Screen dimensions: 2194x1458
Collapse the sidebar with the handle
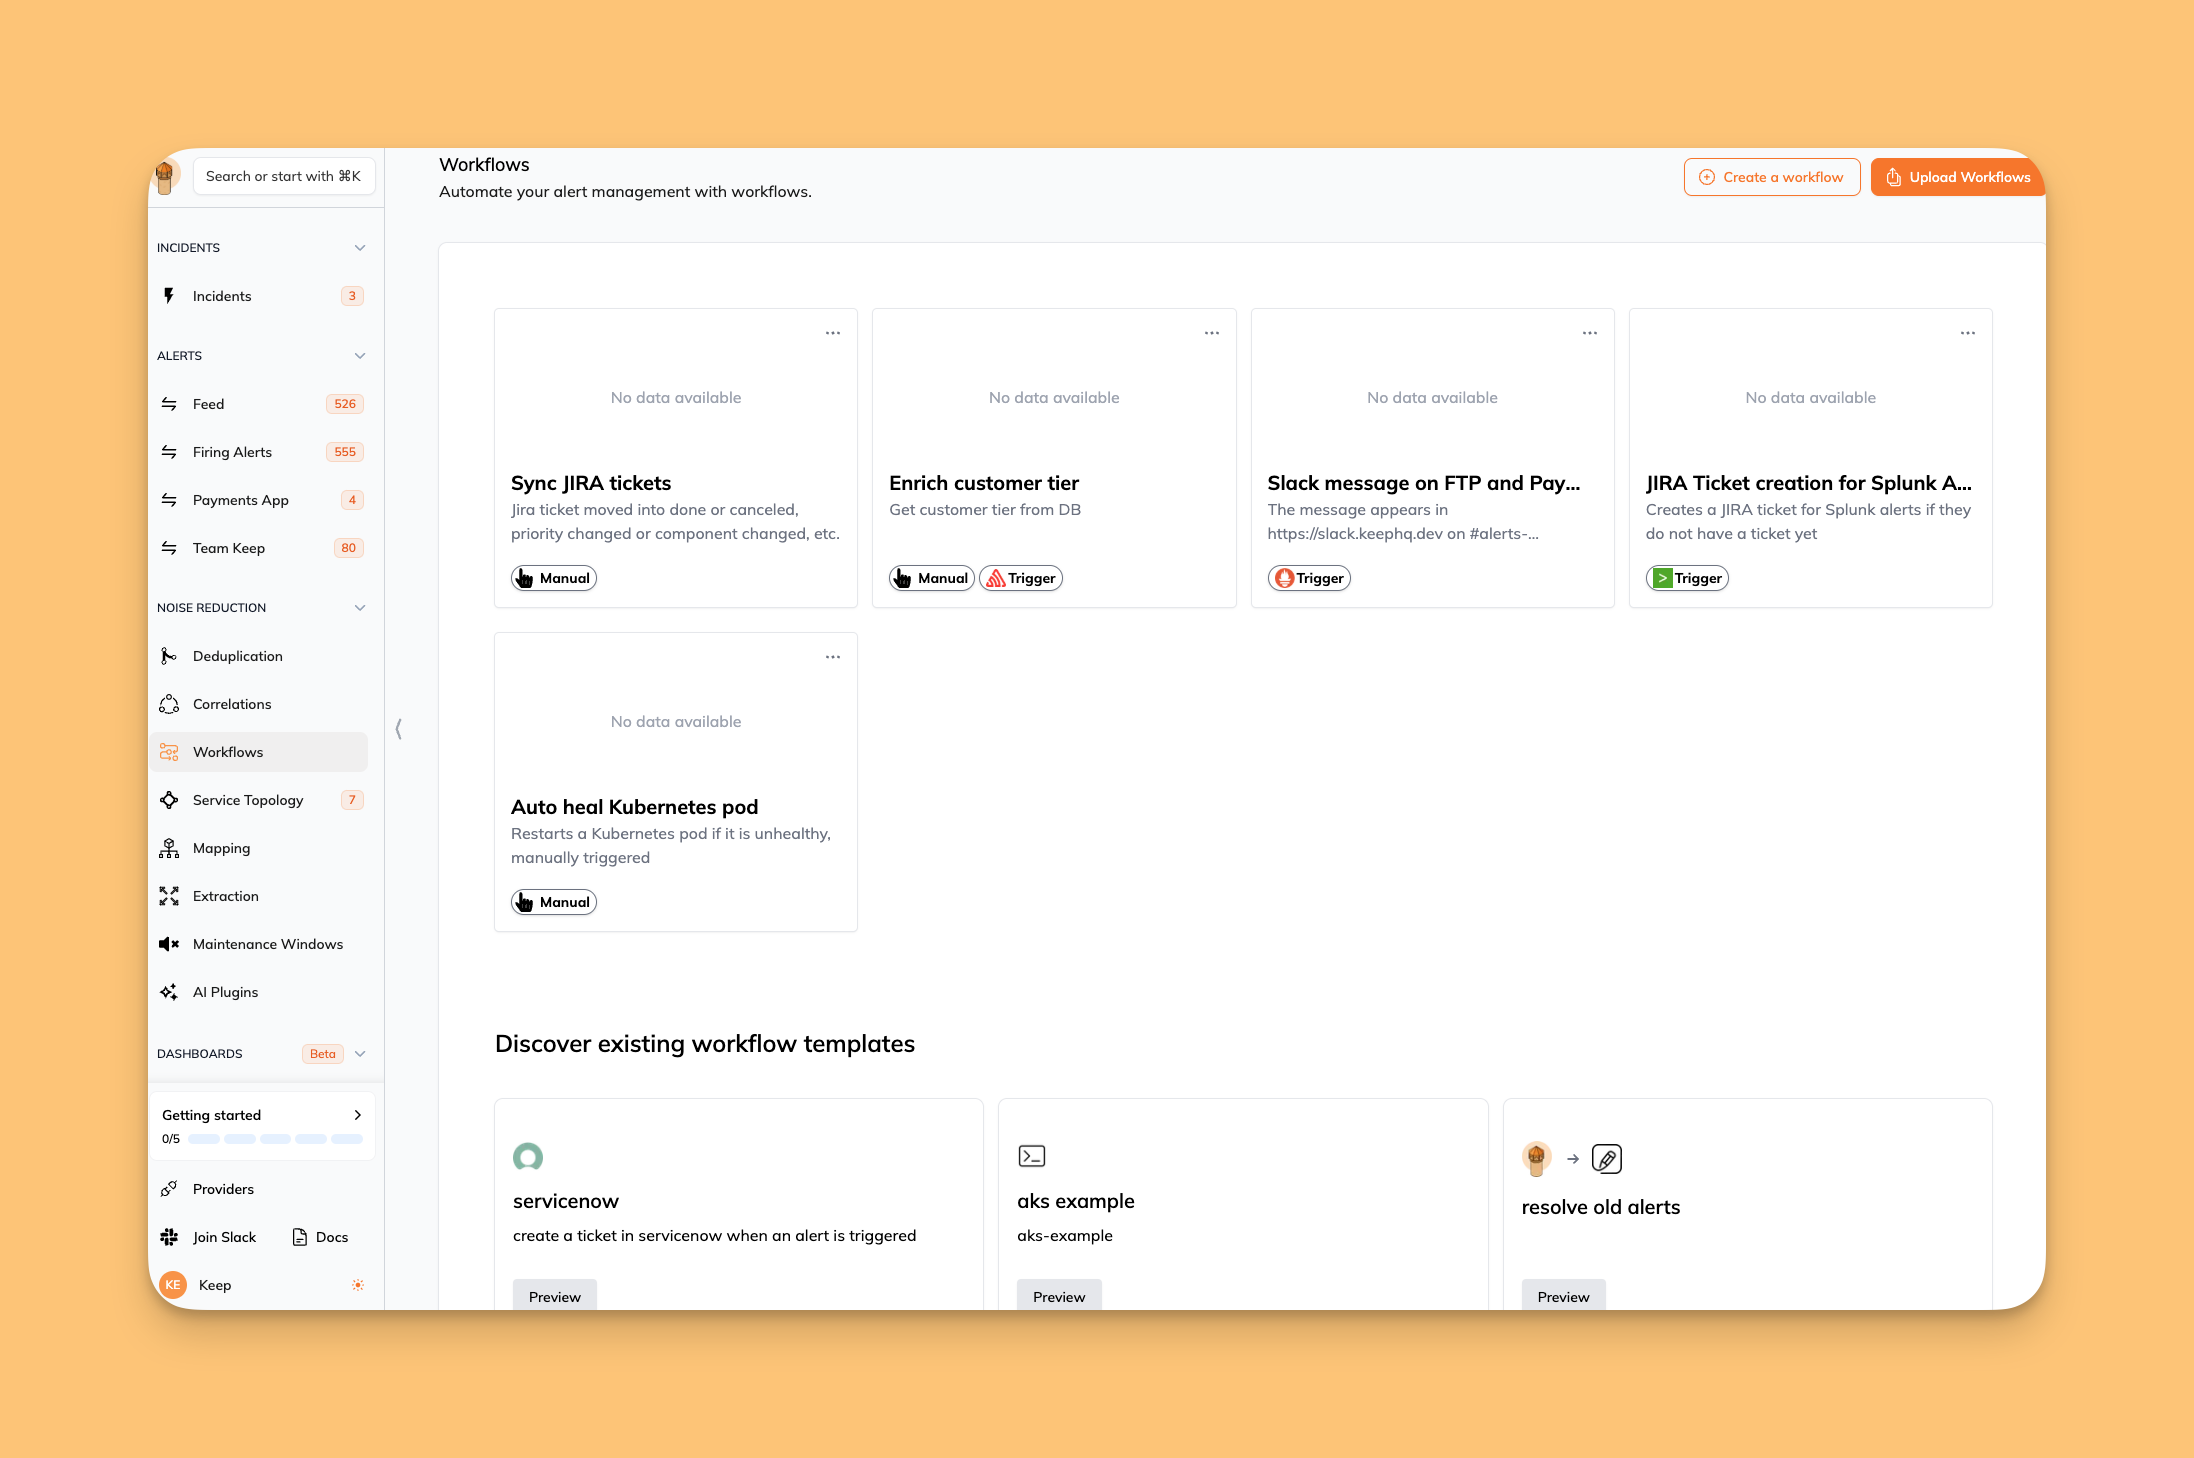[x=399, y=729]
